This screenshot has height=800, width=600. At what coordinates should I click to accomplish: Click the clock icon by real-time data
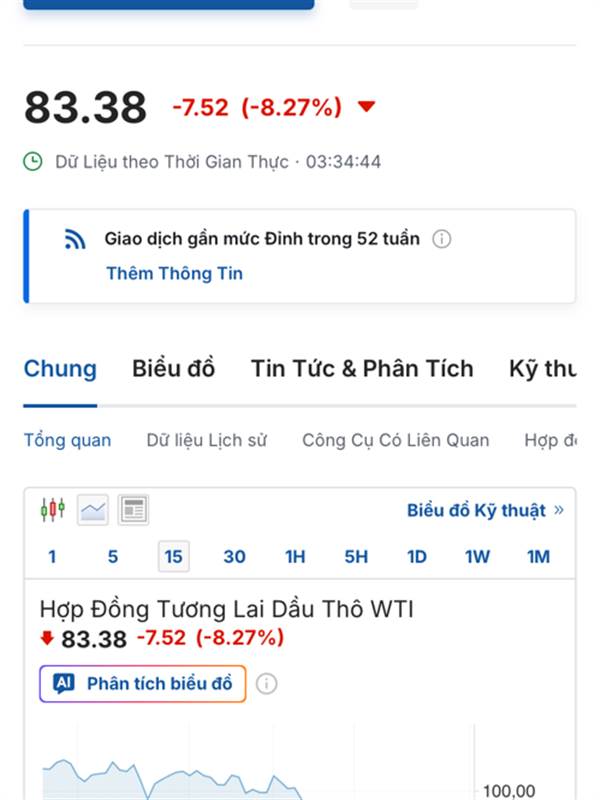click(33, 162)
